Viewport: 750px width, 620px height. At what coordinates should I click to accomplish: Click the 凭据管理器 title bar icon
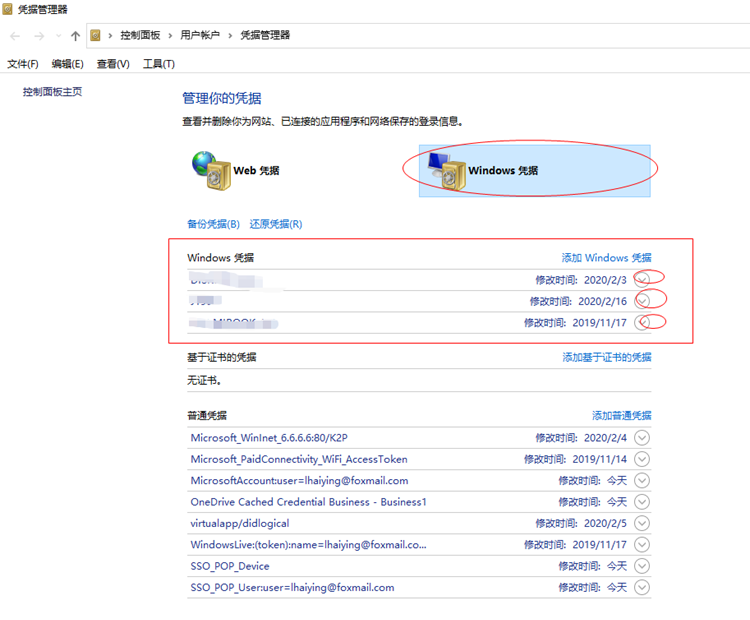[x=9, y=9]
